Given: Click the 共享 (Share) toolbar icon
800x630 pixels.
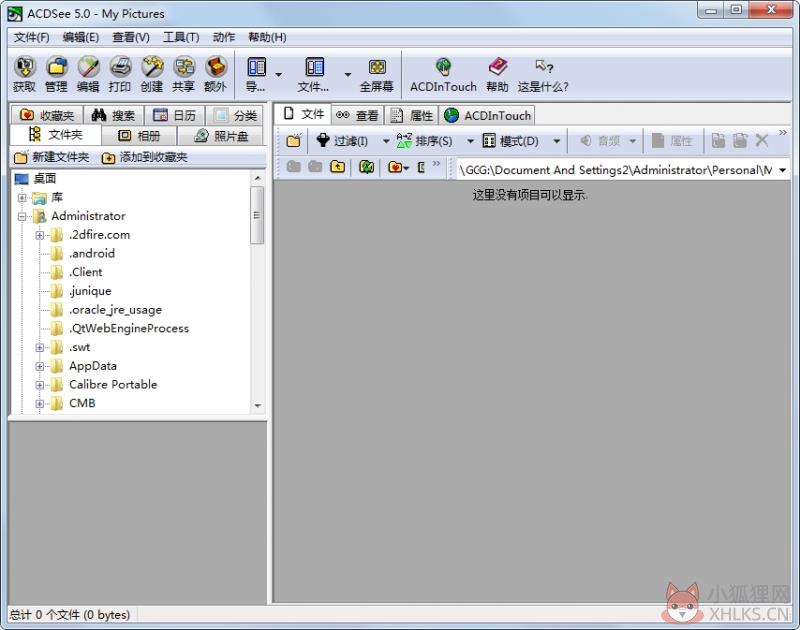Looking at the screenshot, I should click(x=184, y=74).
